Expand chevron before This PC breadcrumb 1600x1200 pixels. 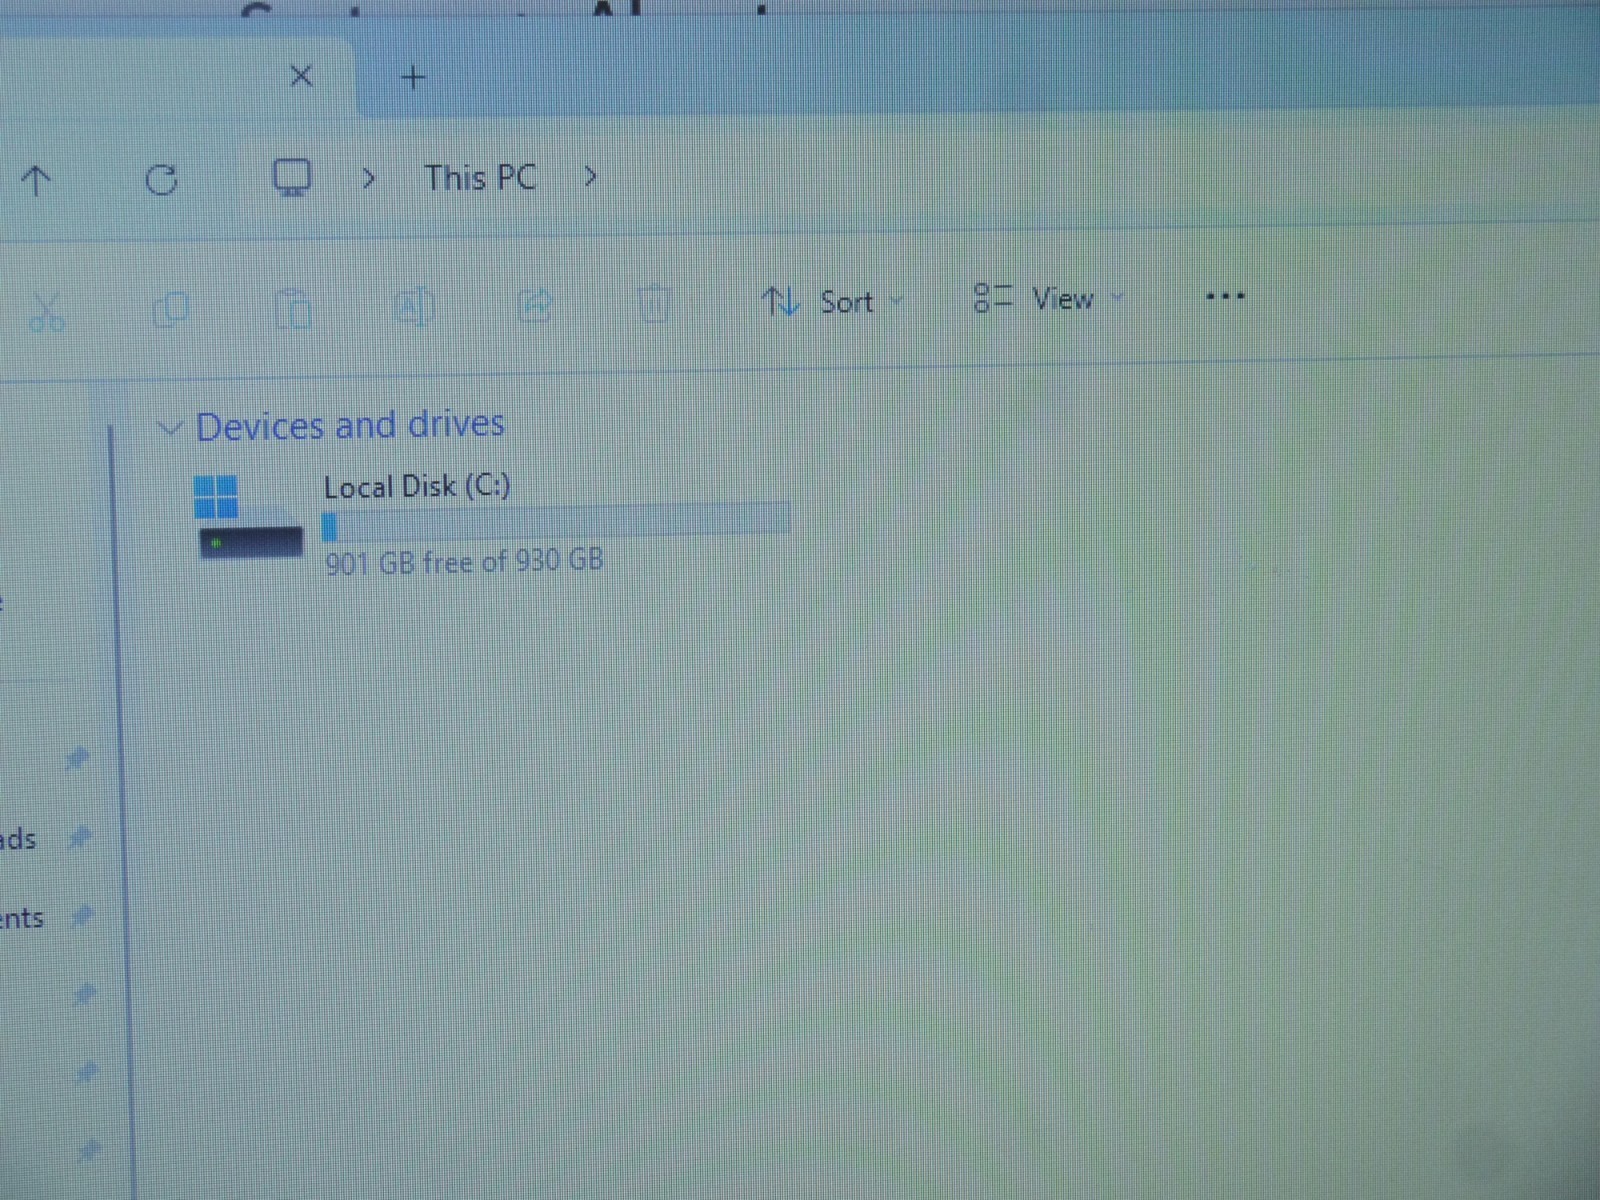point(369,179)
